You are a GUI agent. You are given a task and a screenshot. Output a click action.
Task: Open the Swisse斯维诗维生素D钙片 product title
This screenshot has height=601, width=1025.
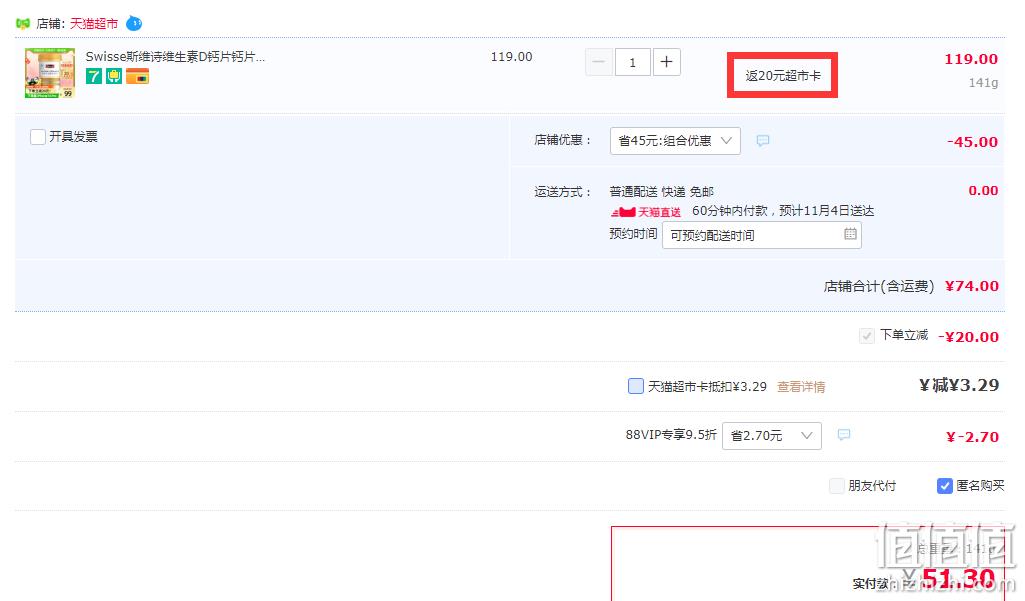pos(175,57)
